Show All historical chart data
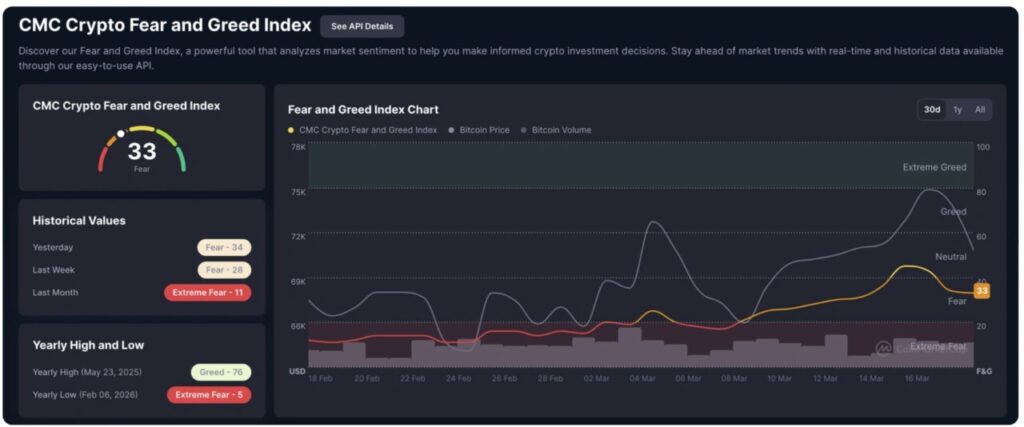This screenshot has height=427, width=1024. pos(980,110)
